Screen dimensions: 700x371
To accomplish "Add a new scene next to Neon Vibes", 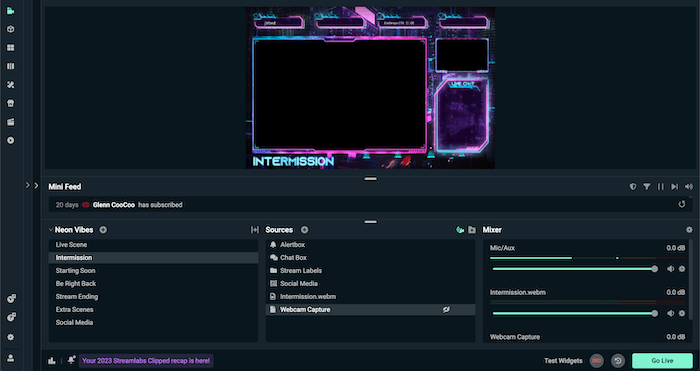I will pos(103,229).
